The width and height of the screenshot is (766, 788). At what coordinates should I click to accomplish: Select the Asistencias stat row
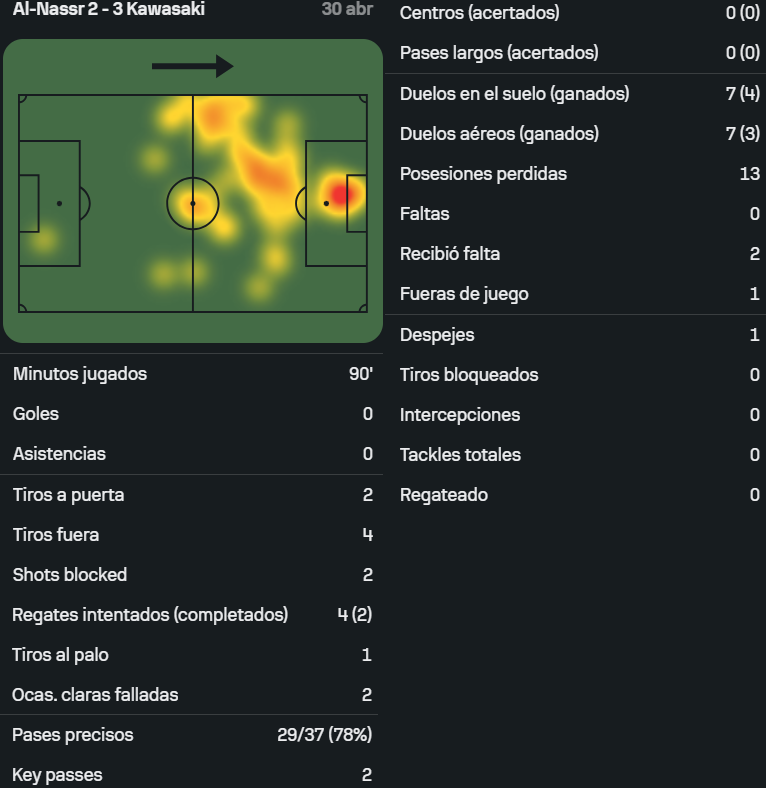[193, 454]
